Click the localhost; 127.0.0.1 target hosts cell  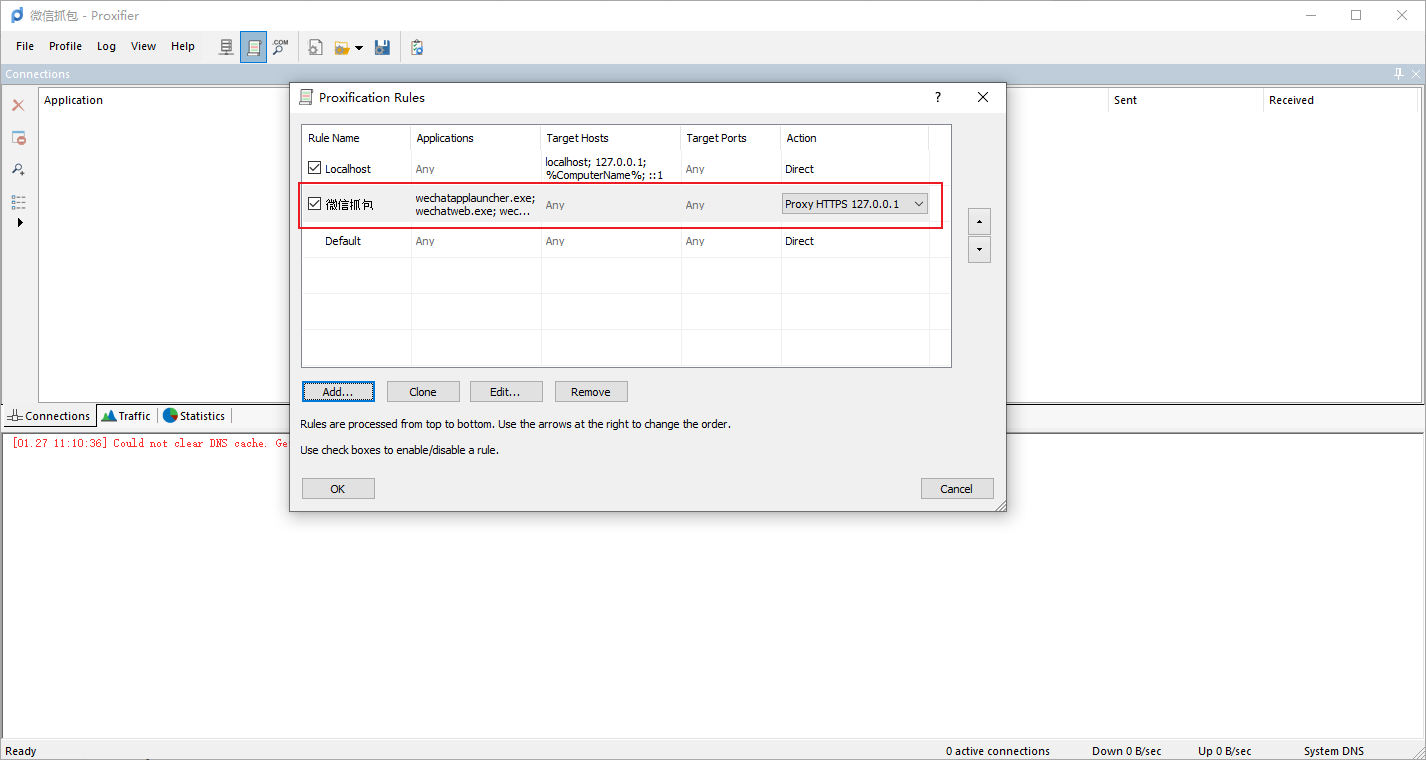pos(611,168)
